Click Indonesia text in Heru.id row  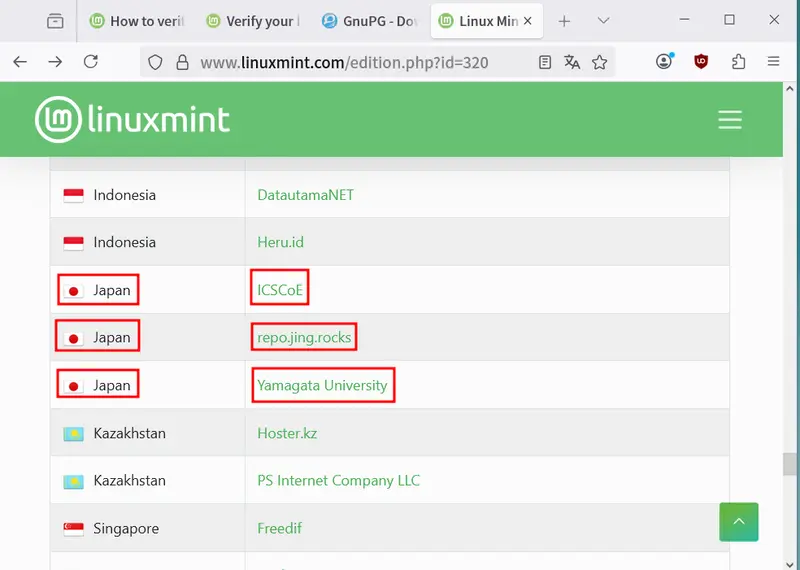coord(124,242)
